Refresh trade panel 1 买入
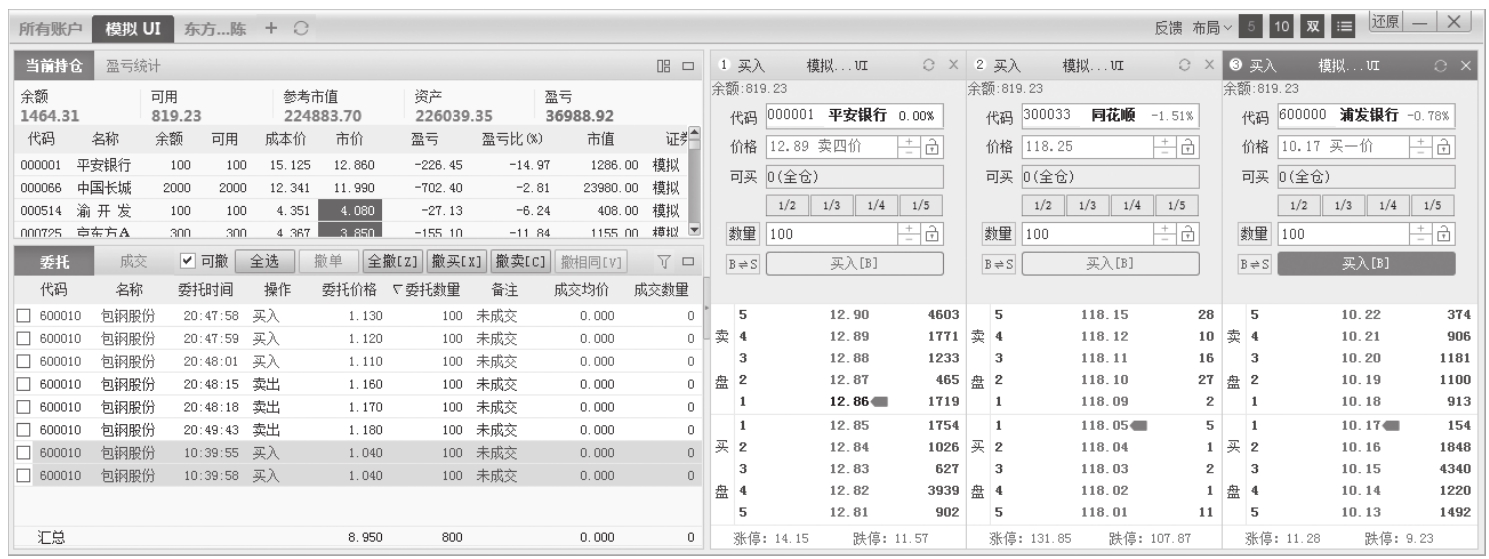Viewport: 1489px width, 559px height. [x=929, y=65]
